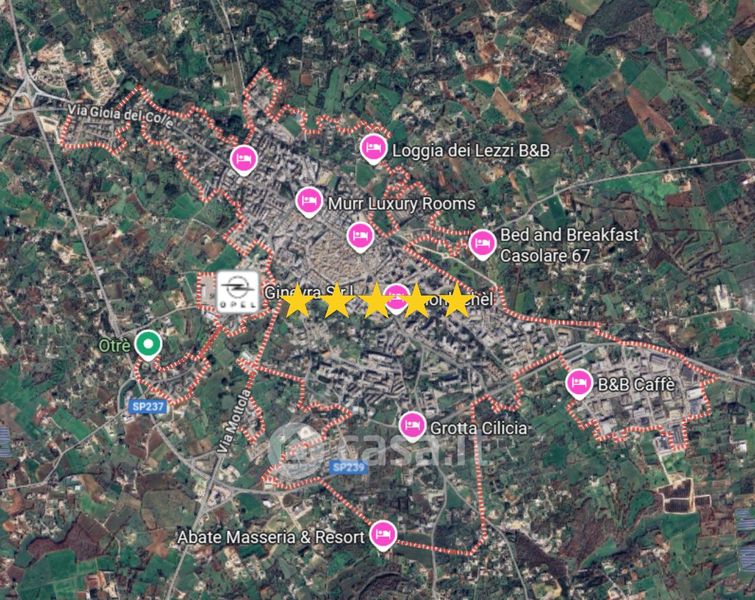
Task: Click the first yellow star
Action: coord(297,300)
